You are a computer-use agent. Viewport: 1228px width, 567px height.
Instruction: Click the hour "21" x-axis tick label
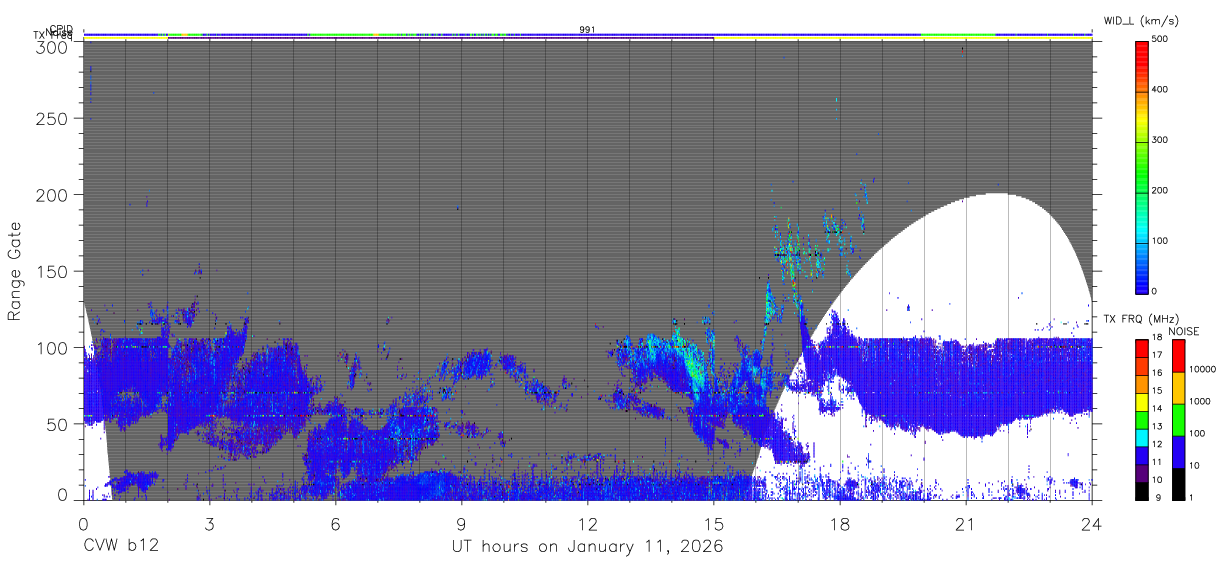click(966, 523)
